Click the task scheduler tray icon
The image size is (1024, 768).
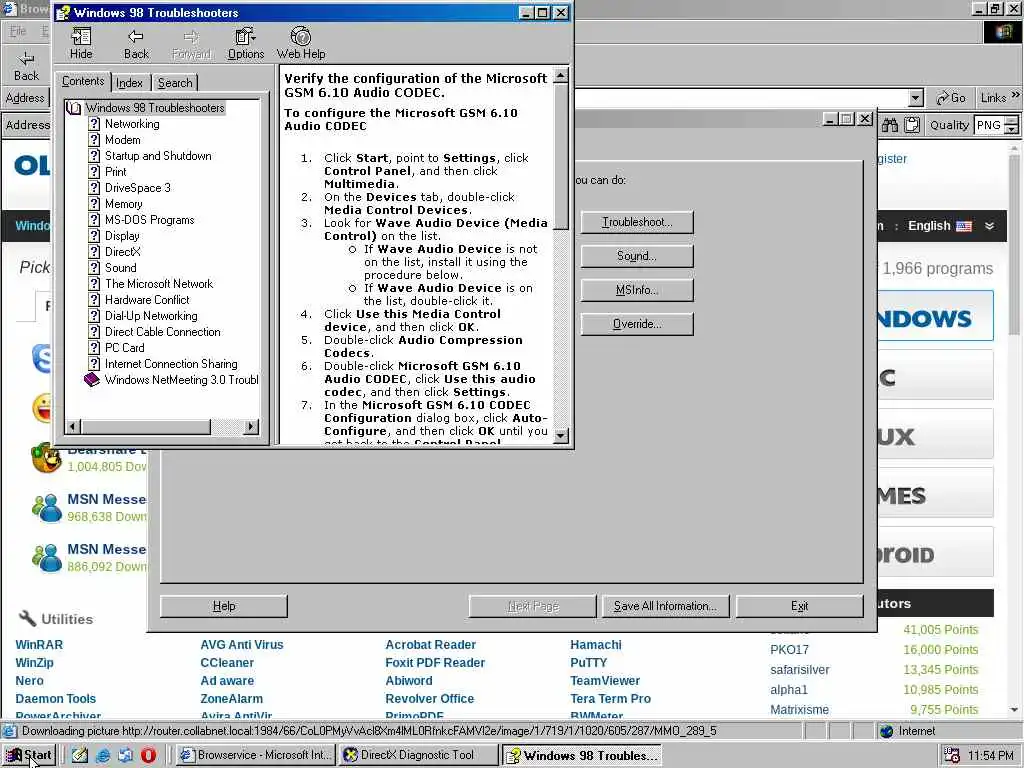[952, 755]
